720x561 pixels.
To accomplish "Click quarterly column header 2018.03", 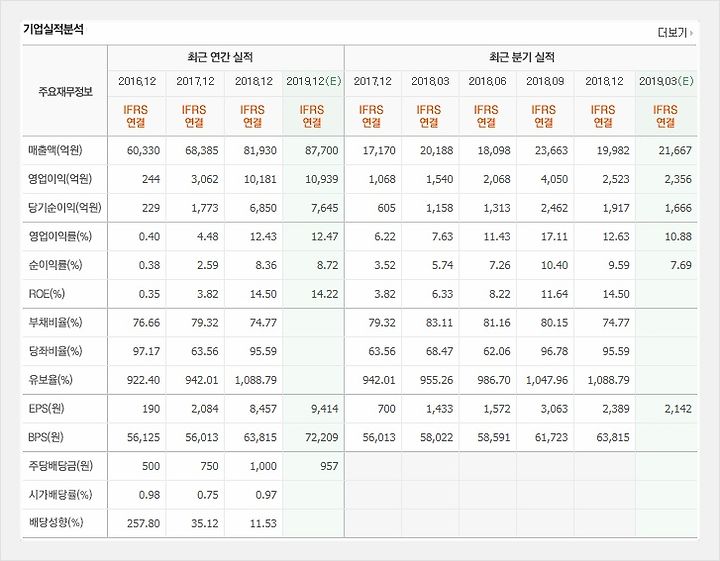I will point(430,81).
